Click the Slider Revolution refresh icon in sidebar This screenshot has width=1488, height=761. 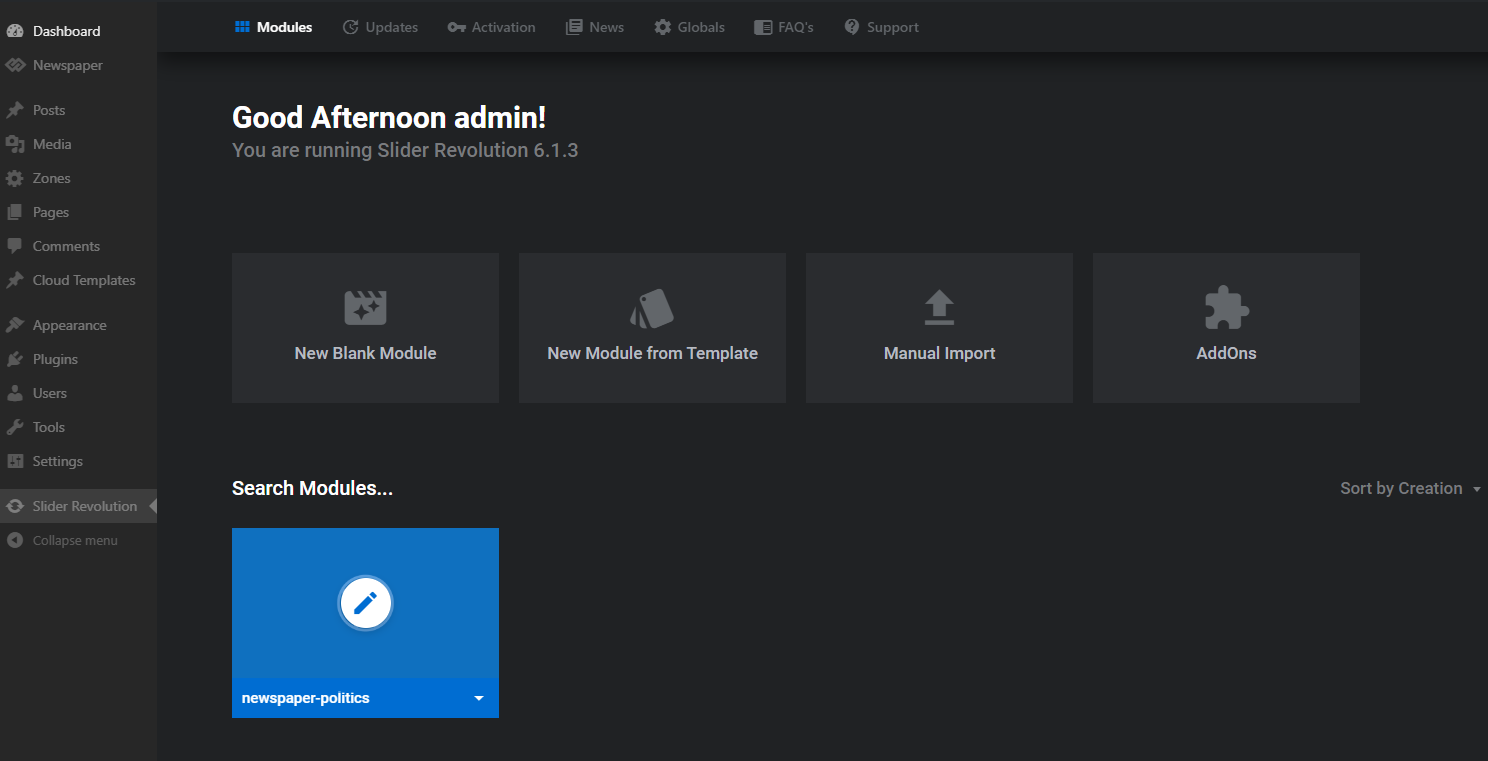[x=14, y=506]
